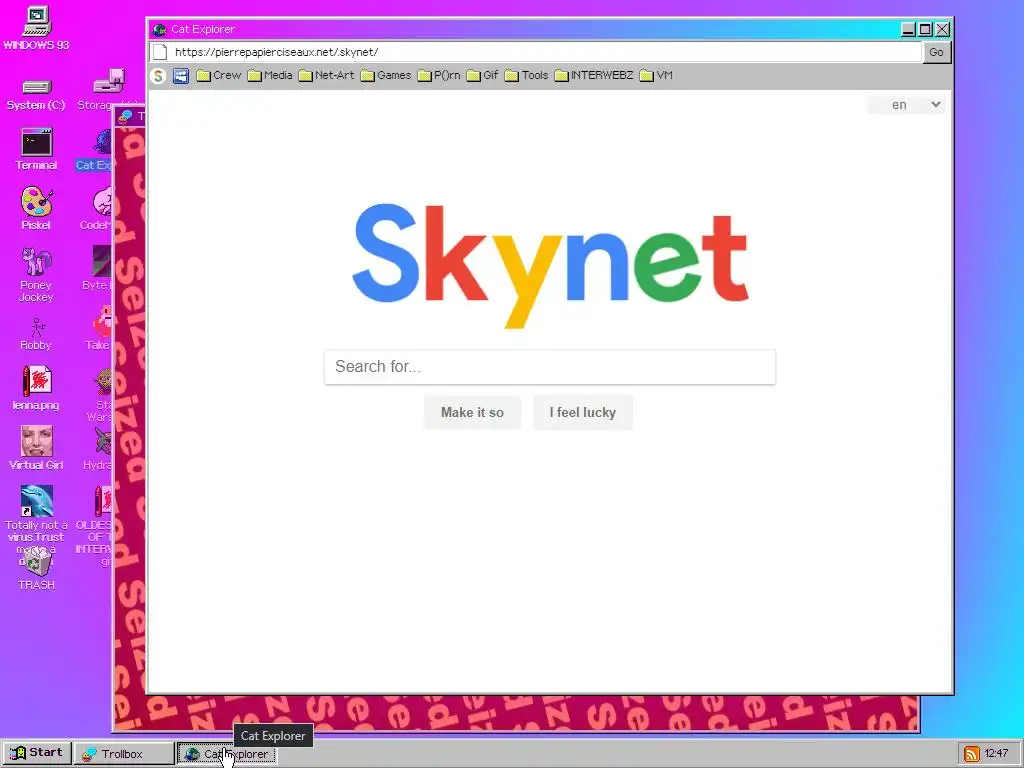Viewport: 1024px width, 768px height.
Task: Focus the 'Search for...' input field
Action: pos(550,366)
